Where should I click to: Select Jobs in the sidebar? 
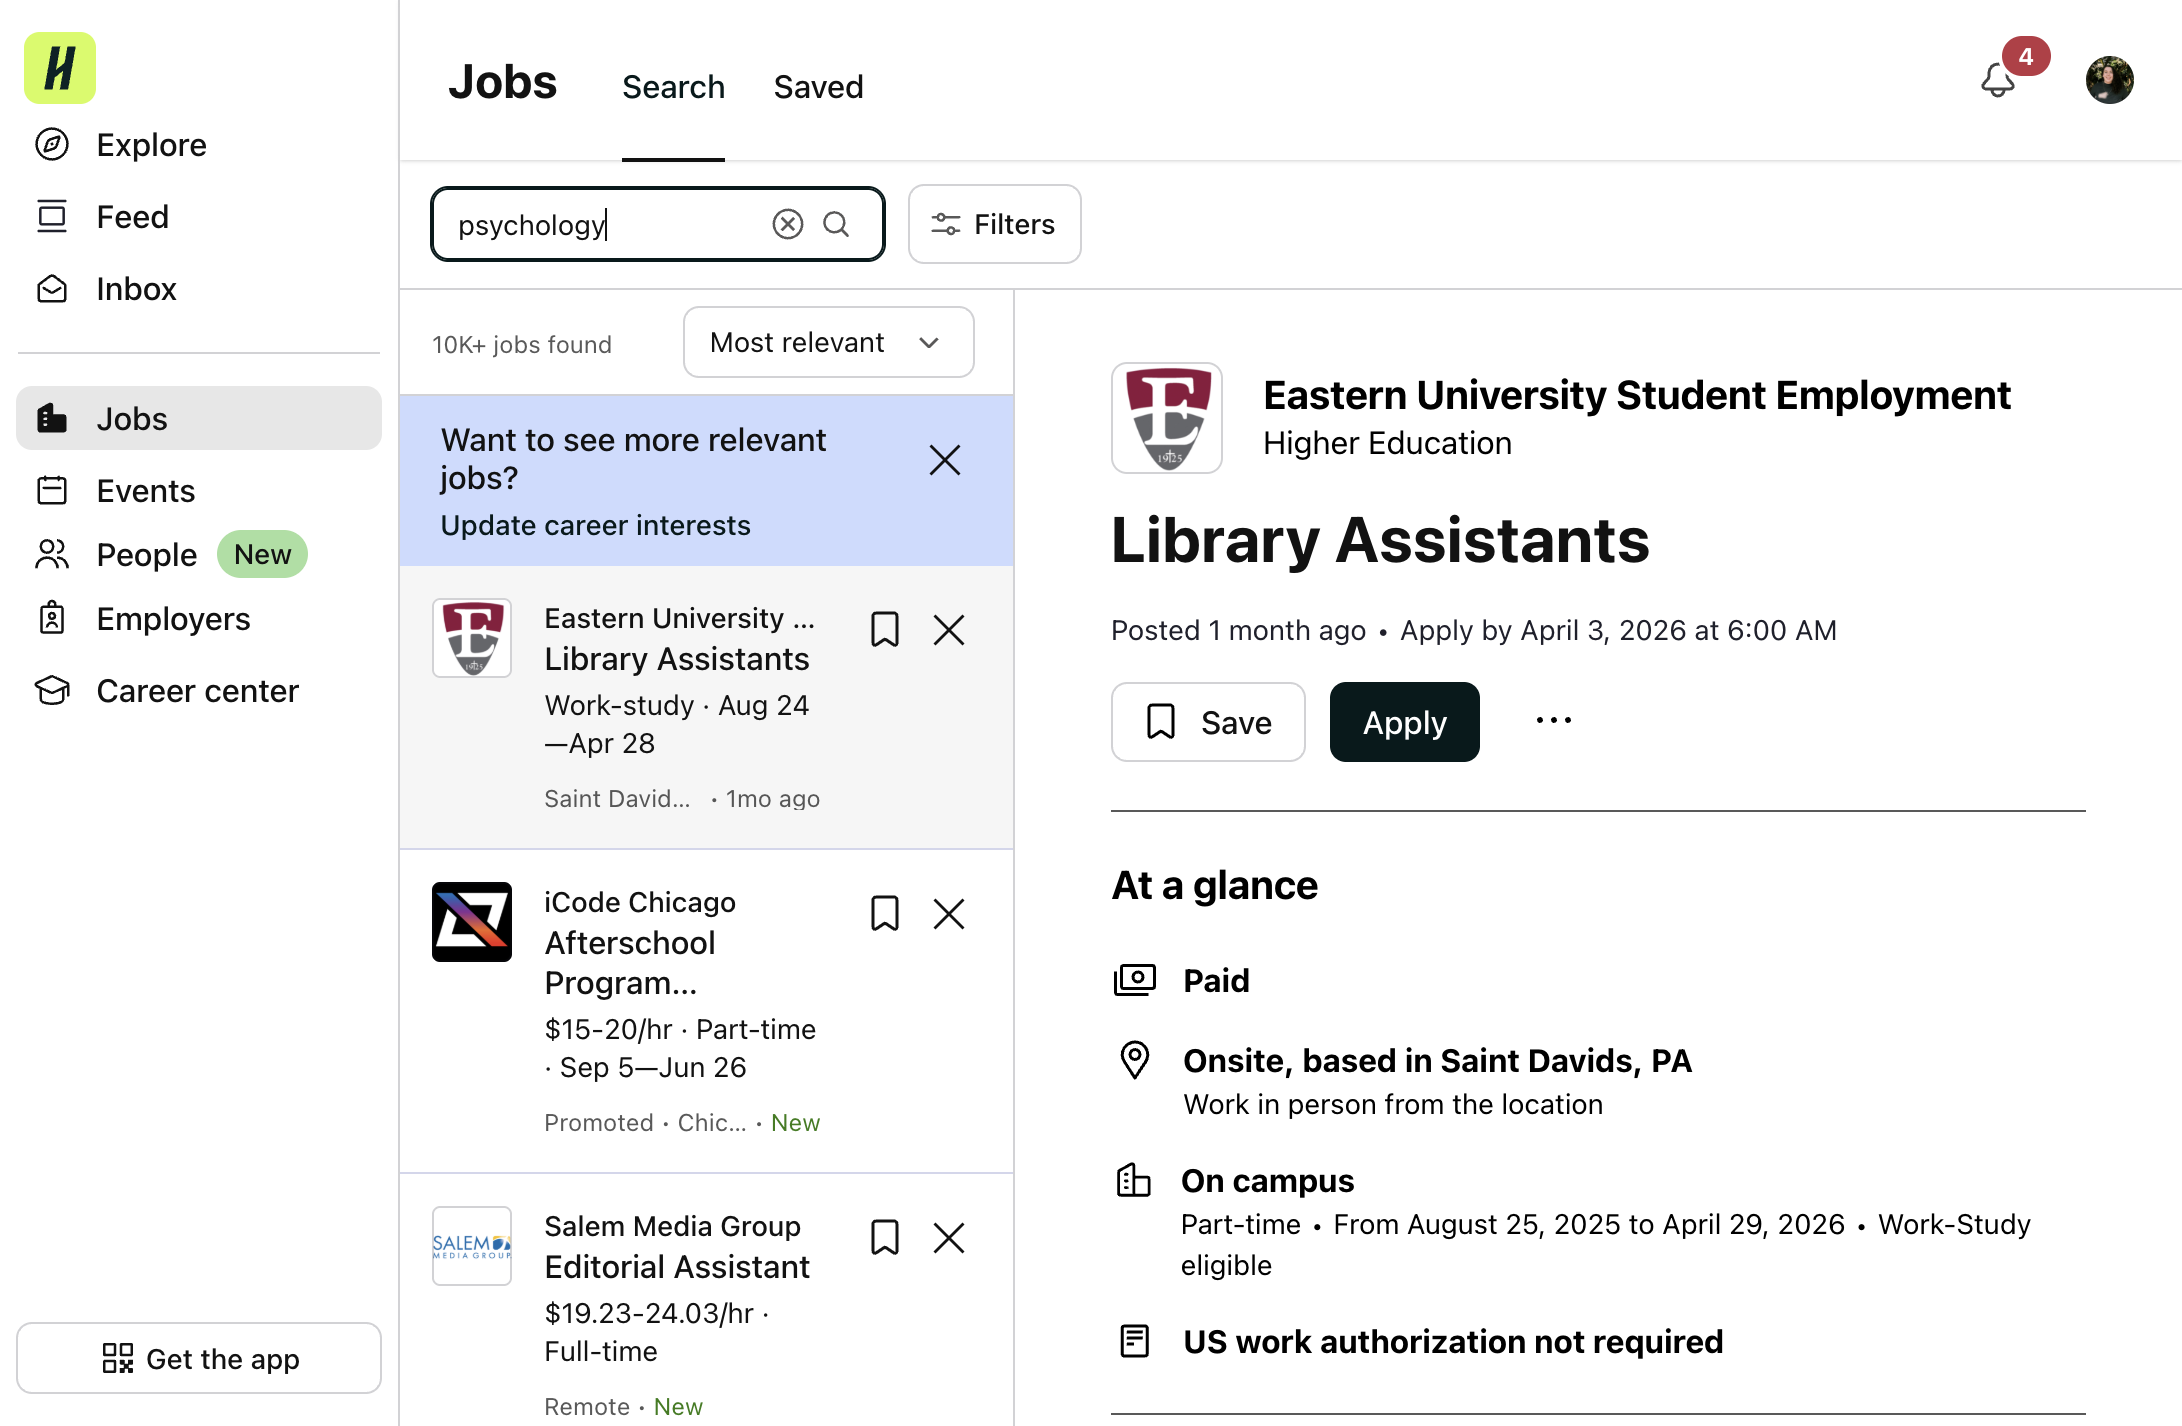pos(199,418)
